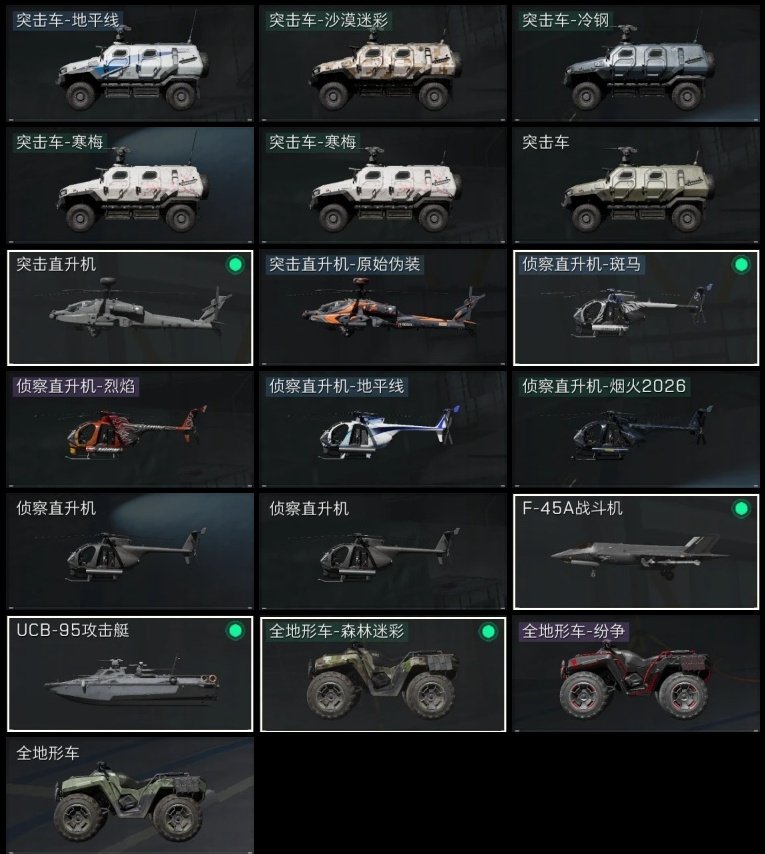765x854 pixels.
Task: Pick the 突击车-冷钢 steel blue skin
Action: tap(636, 64)
